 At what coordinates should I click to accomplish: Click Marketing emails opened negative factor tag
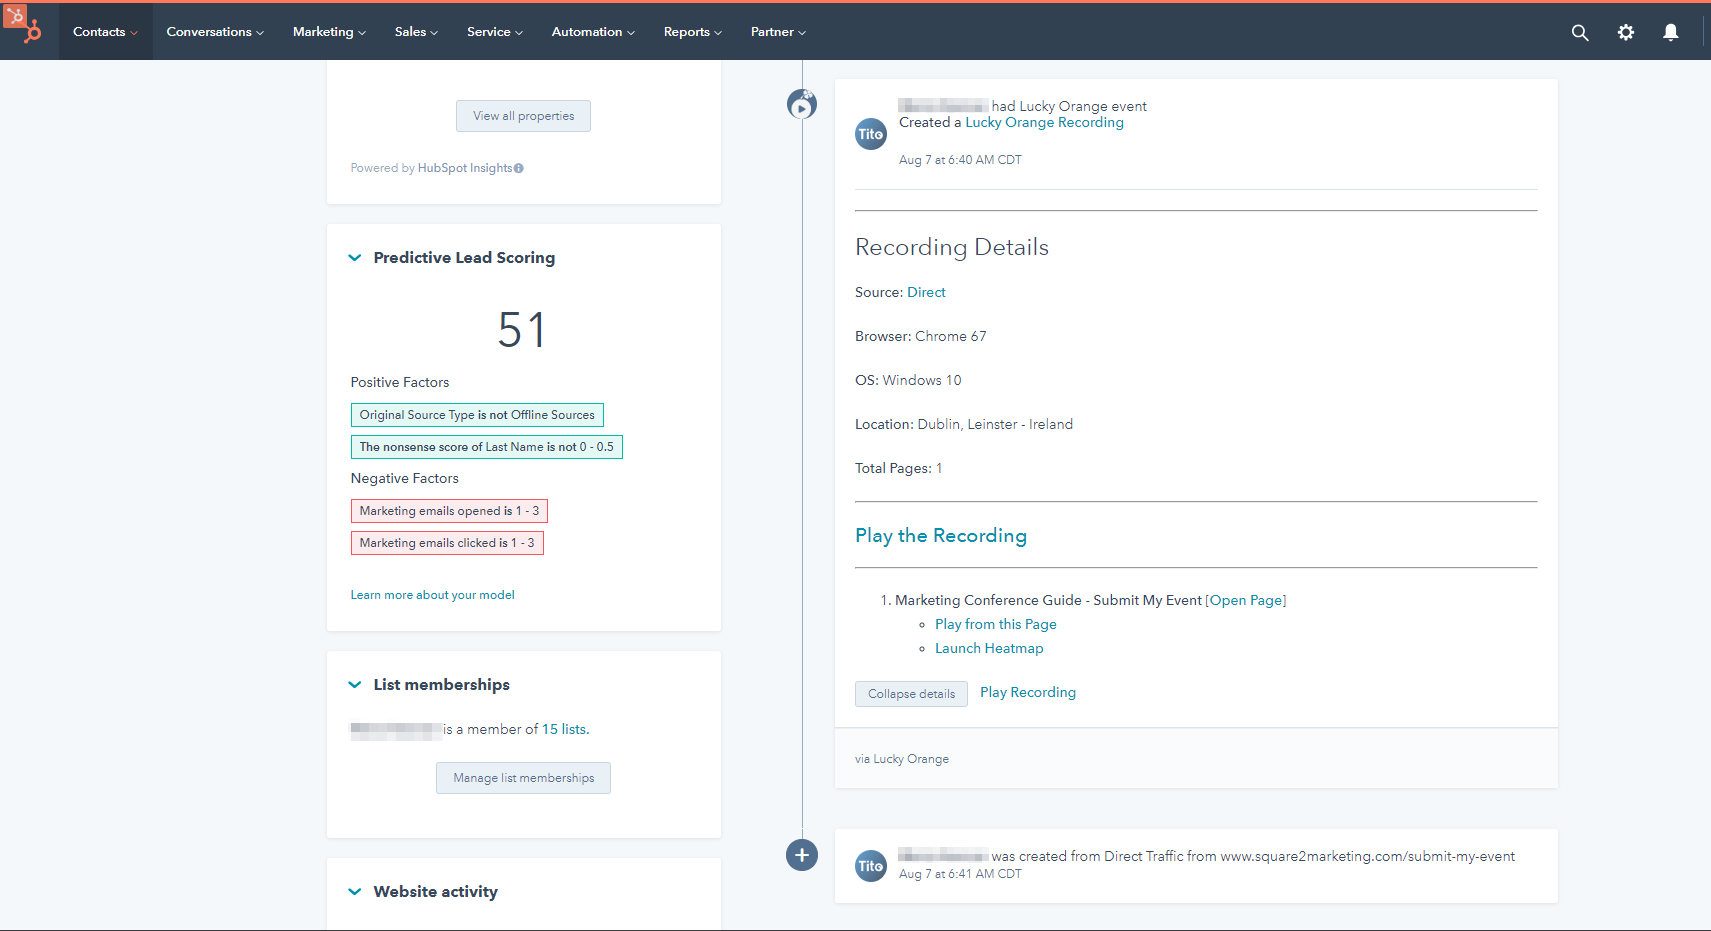[449, 511]
